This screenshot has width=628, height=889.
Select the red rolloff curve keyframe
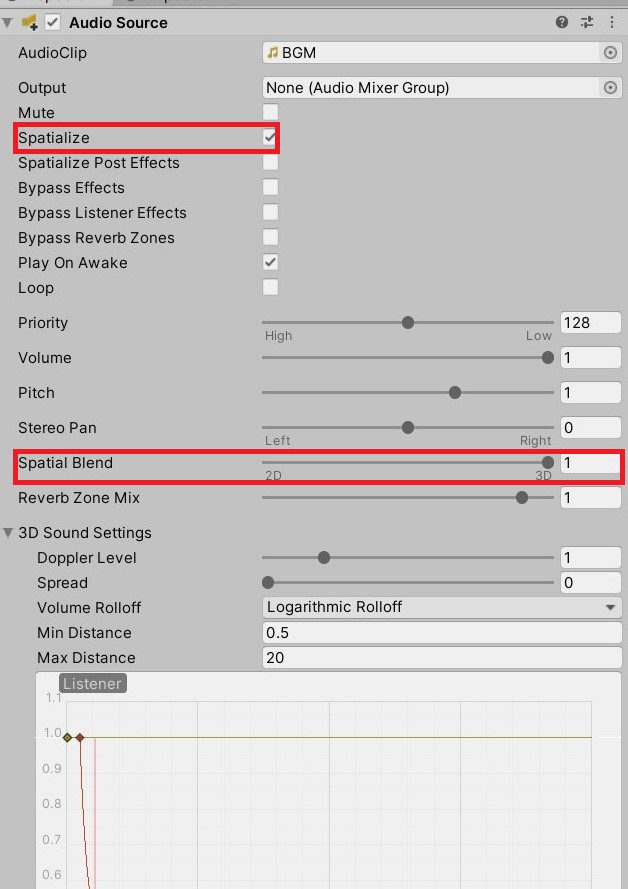tap(80, 737)
